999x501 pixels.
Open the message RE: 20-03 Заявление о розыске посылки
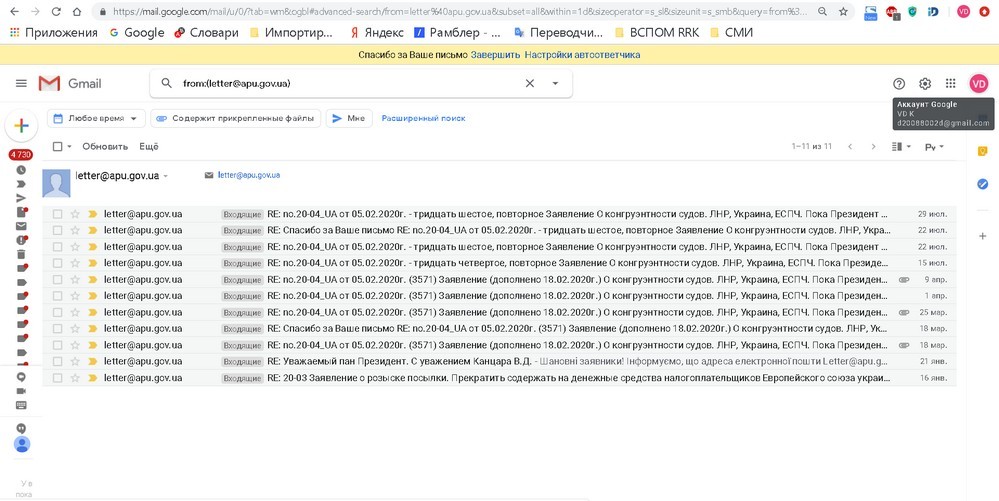pyautogui.click(x=499, y=378)
